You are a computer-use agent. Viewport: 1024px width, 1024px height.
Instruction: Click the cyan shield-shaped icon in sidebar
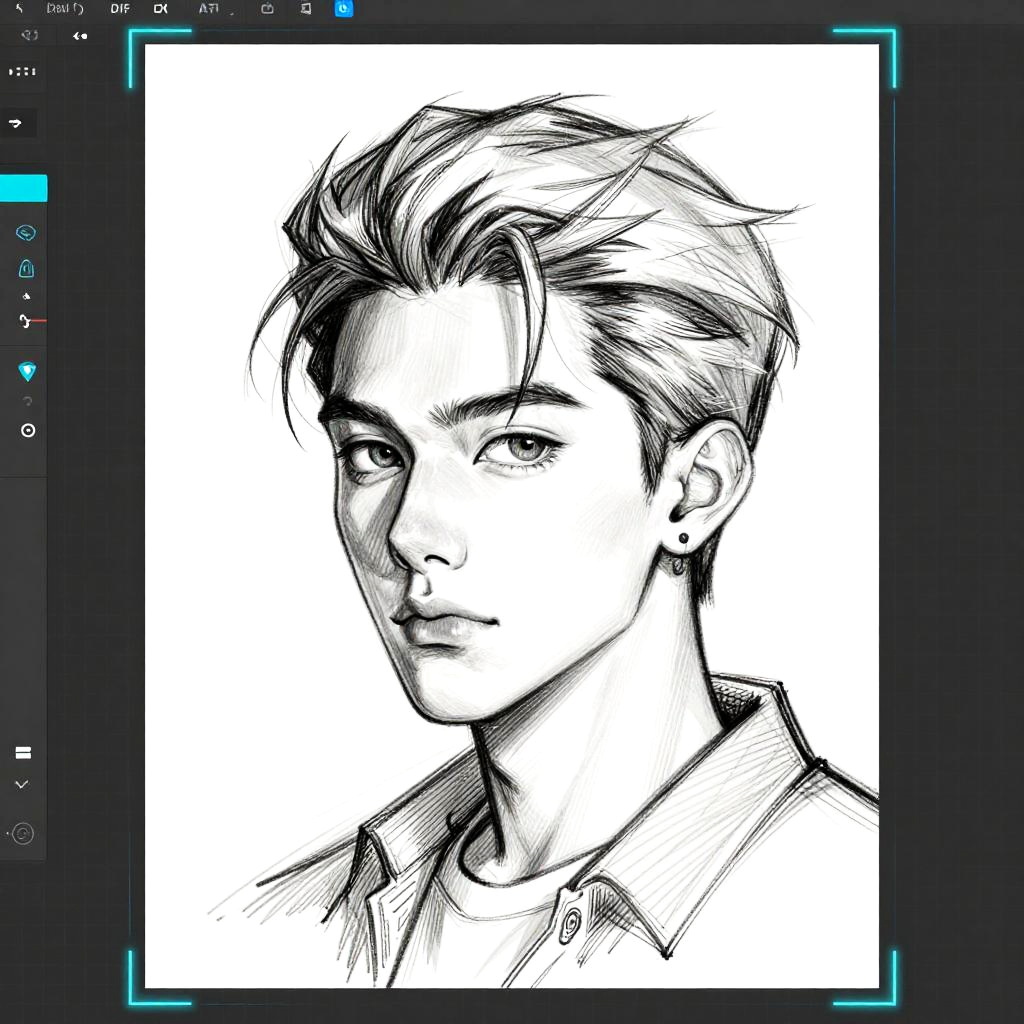pyautogui.click(x=27, y=372)
